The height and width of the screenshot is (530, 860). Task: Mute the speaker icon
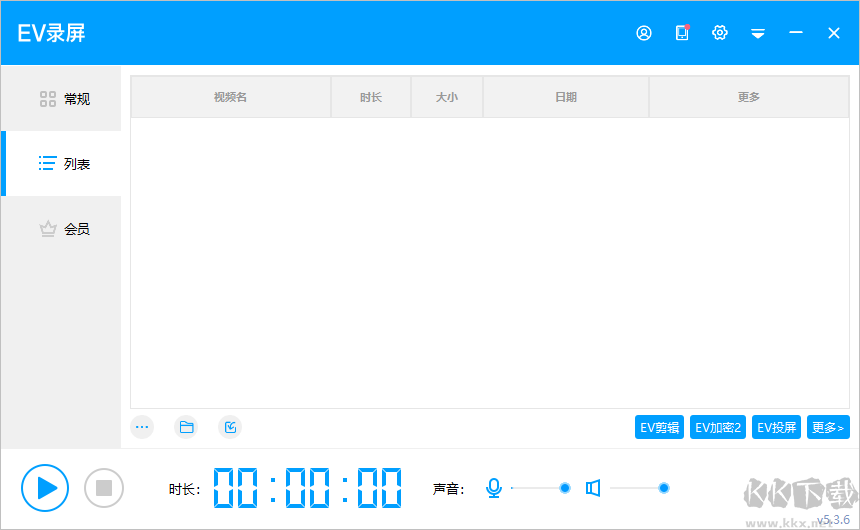pyautogui.click(x=593, y=488)
